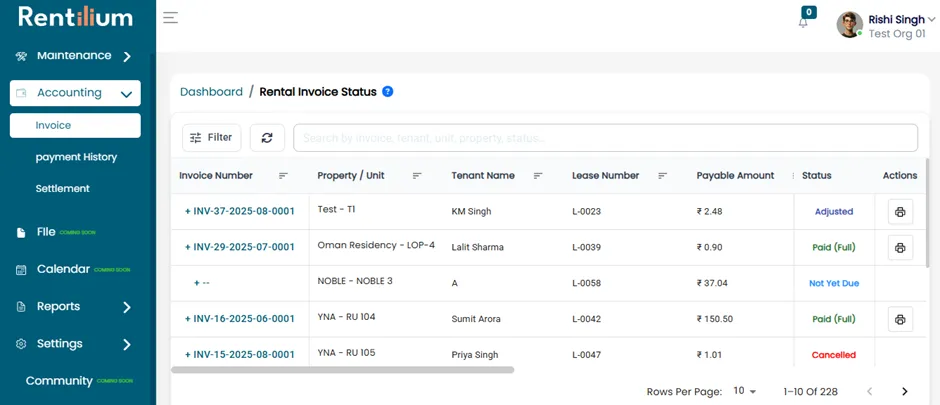This screenshot has width=940, height=405.
Task: Click the refresh icon button
Action: click(267, 138)
